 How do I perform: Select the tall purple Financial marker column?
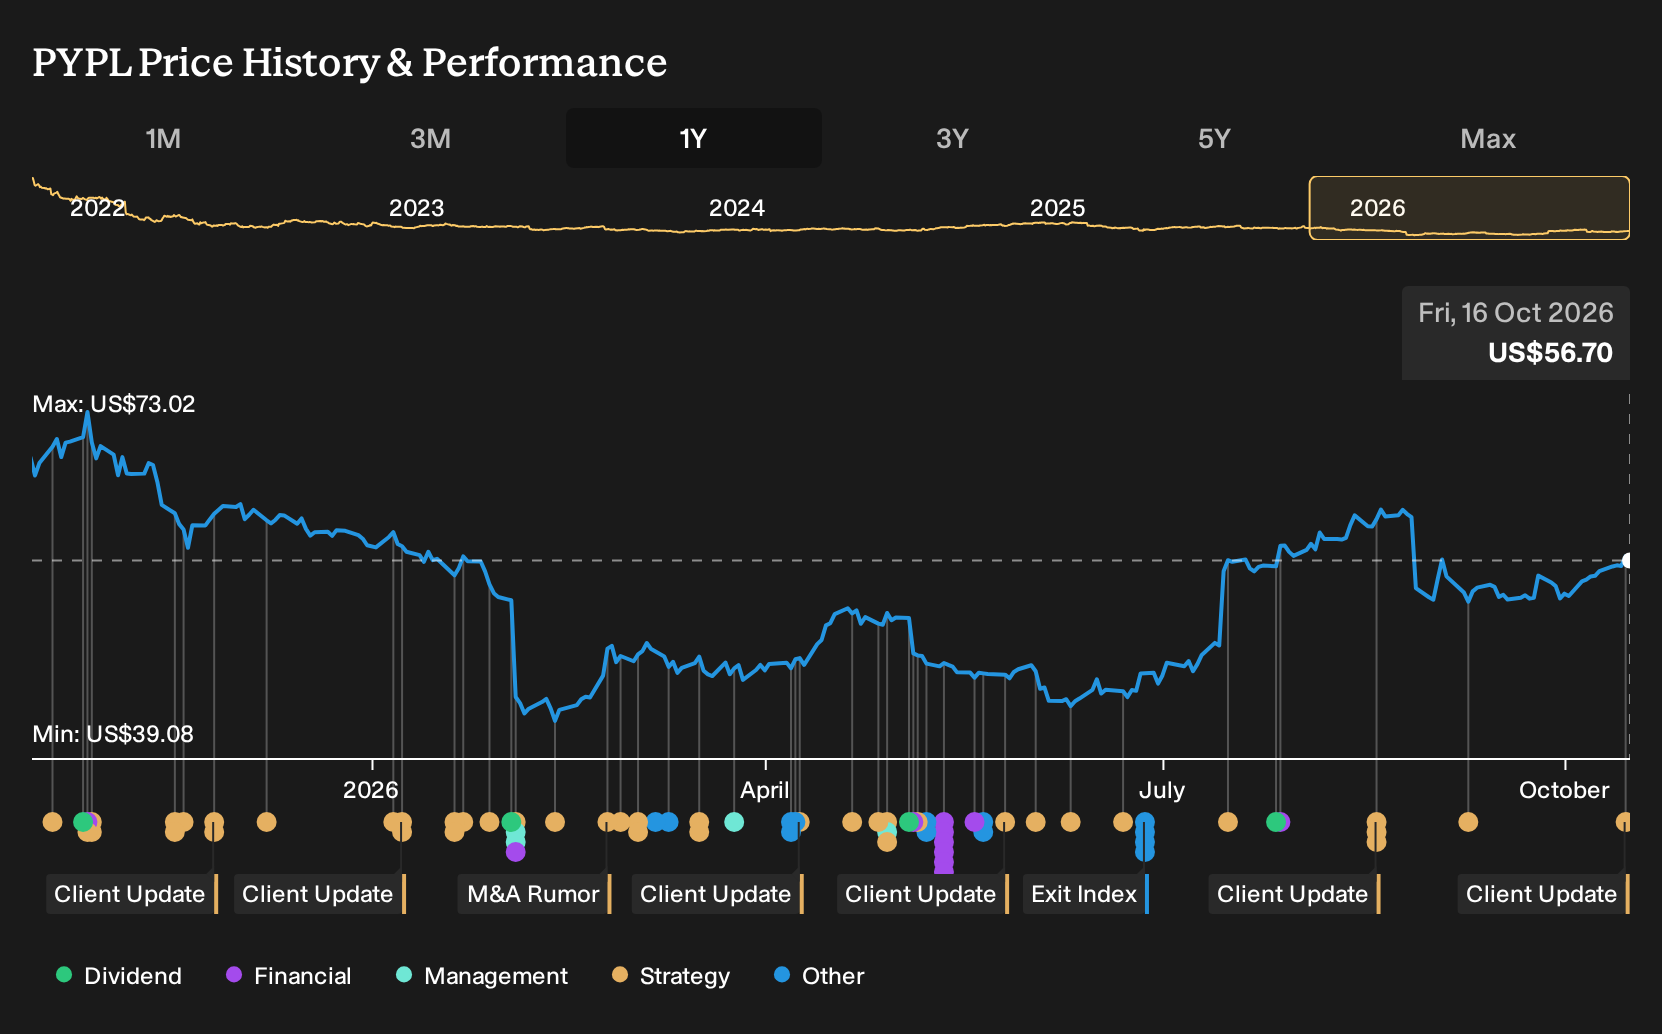coord(943,844)
